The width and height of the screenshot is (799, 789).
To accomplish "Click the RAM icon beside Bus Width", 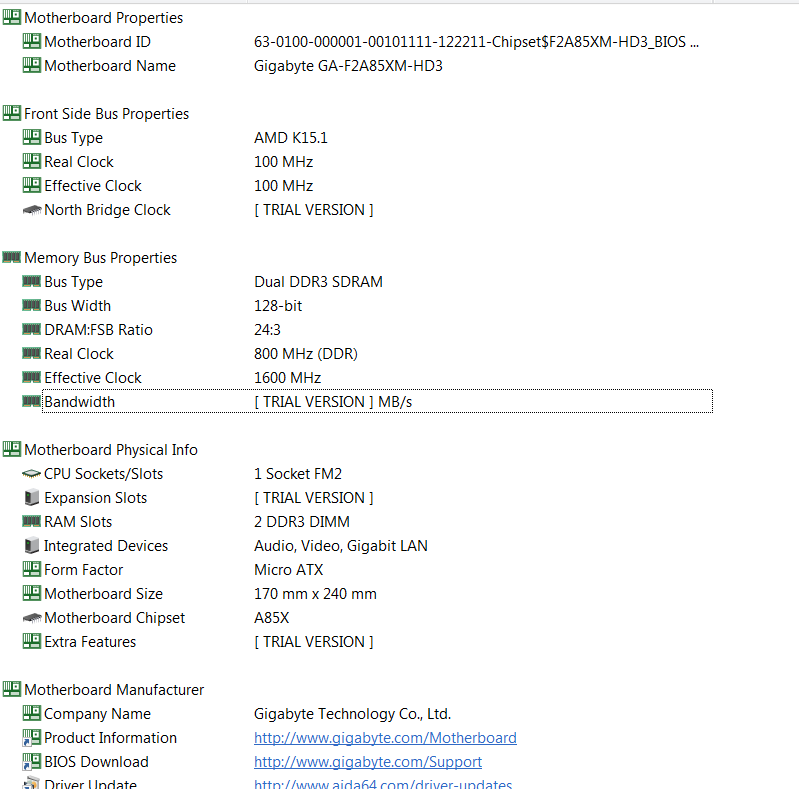I will pos(32,305).
